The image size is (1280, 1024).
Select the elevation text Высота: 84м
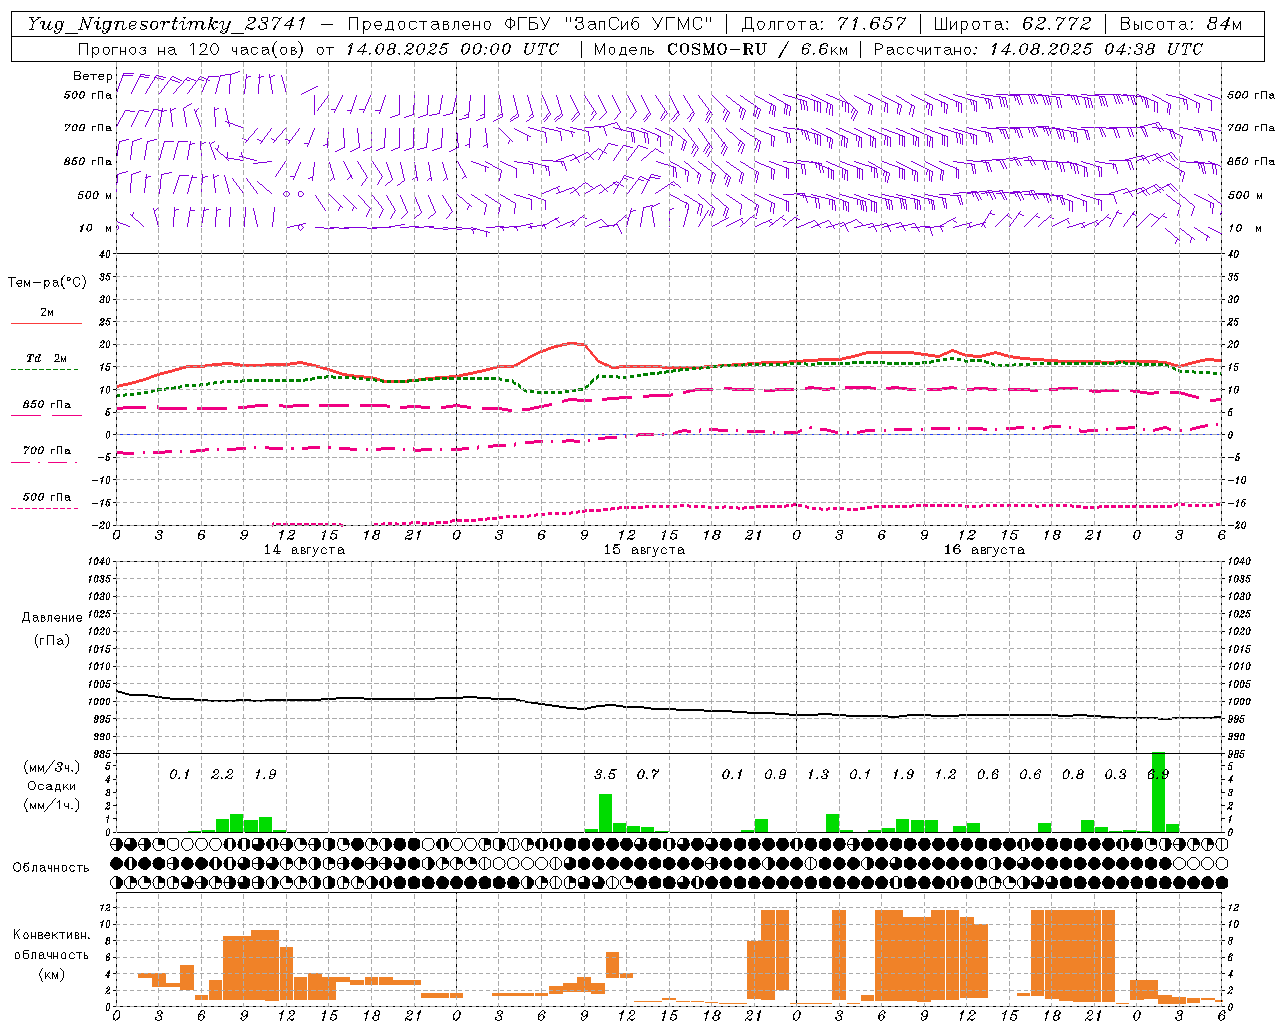(1181, 24)
